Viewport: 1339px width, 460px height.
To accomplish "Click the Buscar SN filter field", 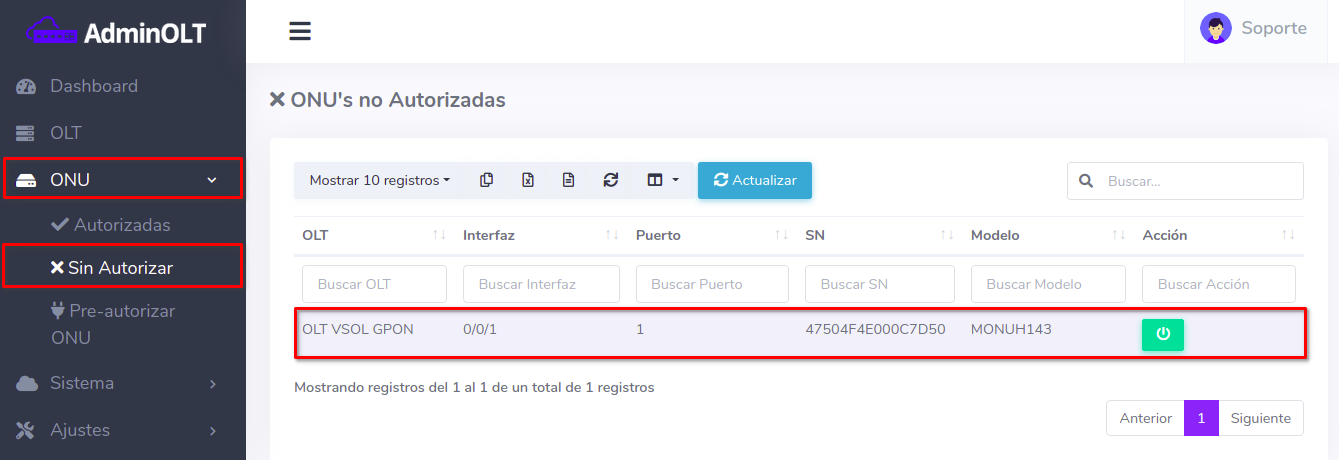I will pos(877,284).
